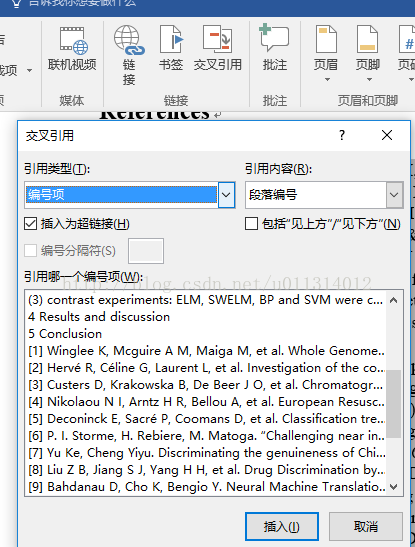Open the 书签 bookmark tool

point(171,48)
